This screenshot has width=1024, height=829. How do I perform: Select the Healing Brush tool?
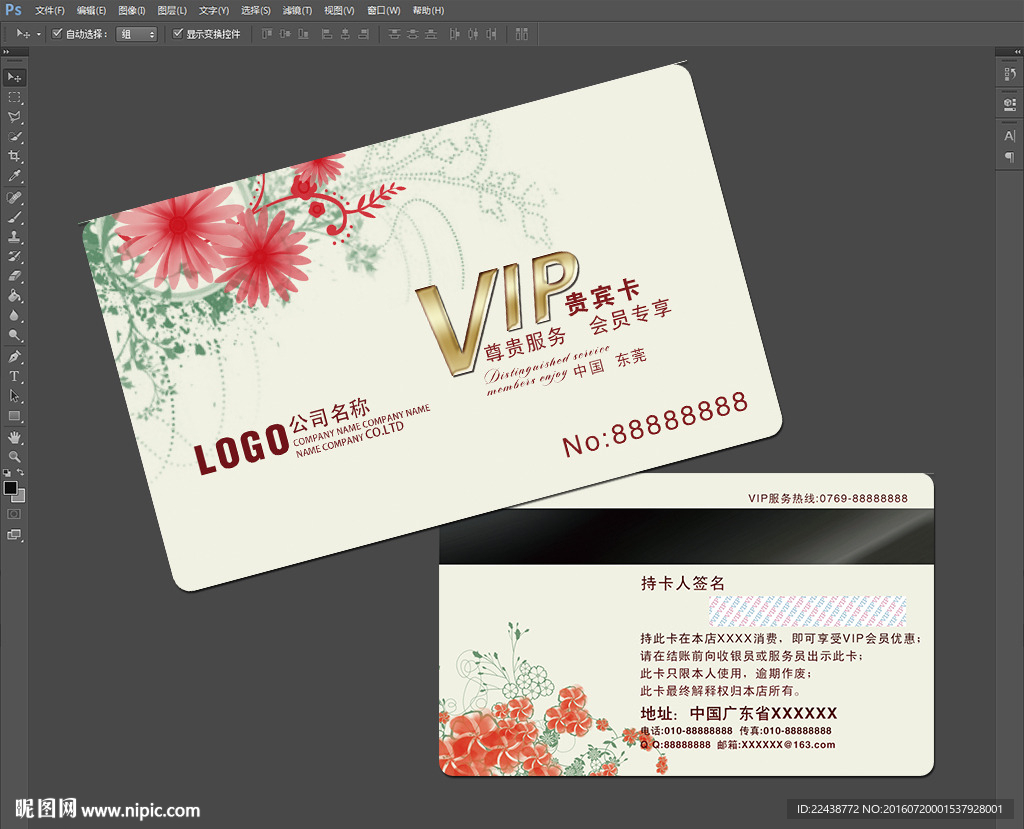14,197
